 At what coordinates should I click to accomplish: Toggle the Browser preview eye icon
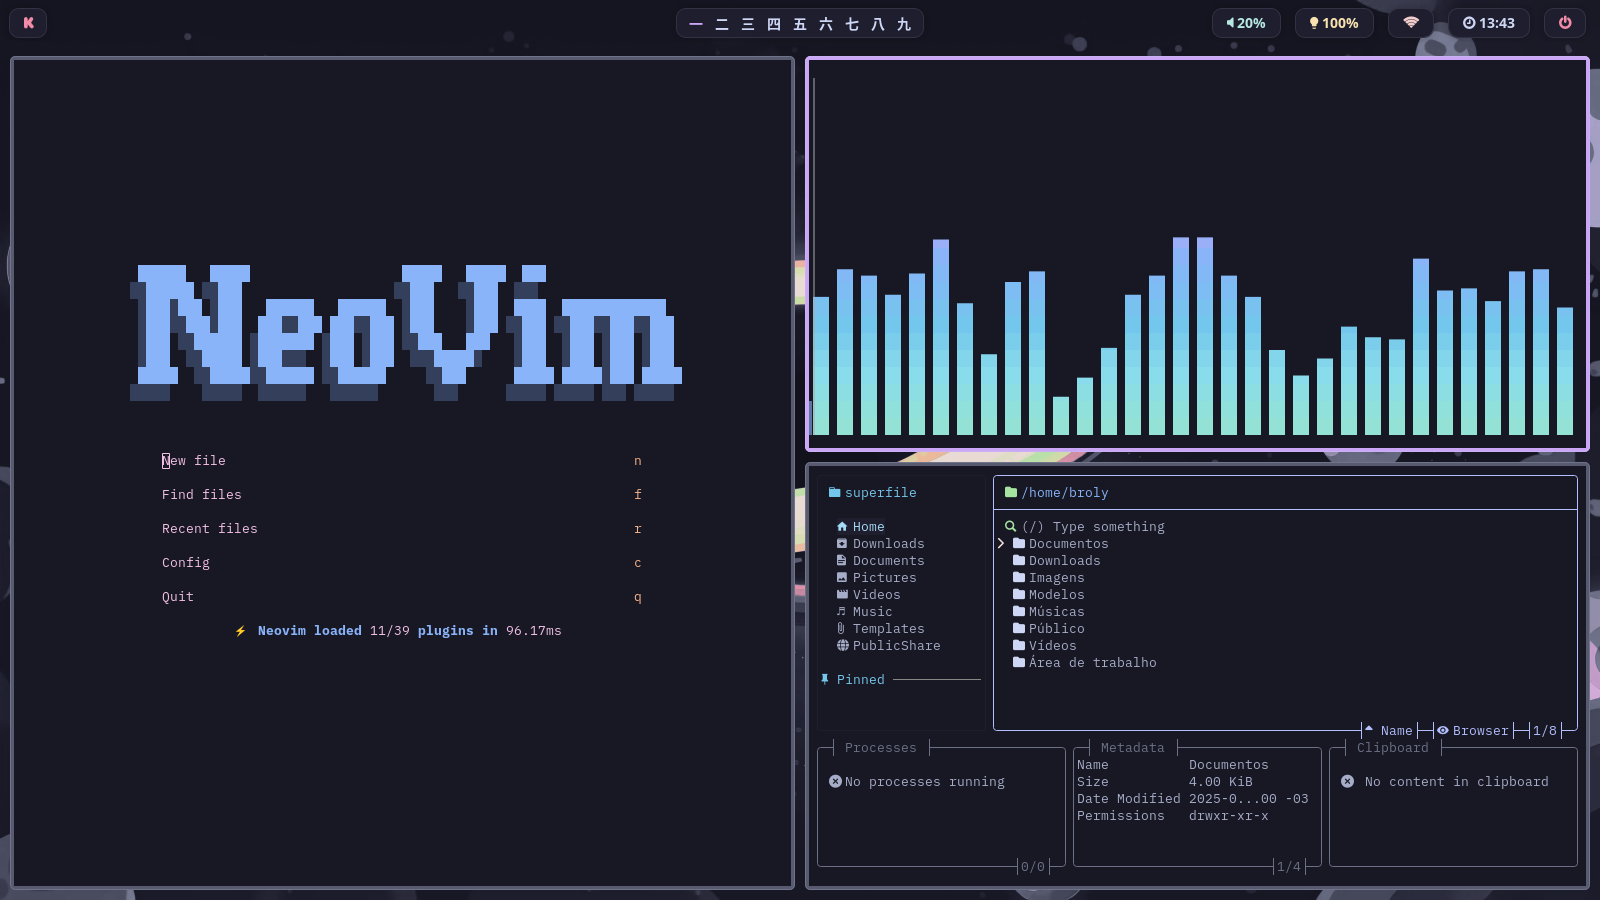(x=1443, y=731)
